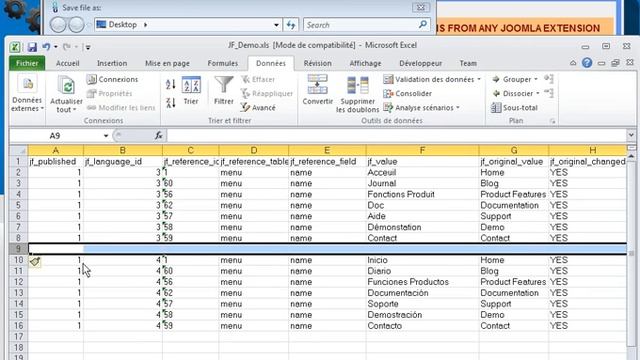The image size is (640, 360).
Task: Expand the formula bar chevron
Action: click(x=631, y=135)
